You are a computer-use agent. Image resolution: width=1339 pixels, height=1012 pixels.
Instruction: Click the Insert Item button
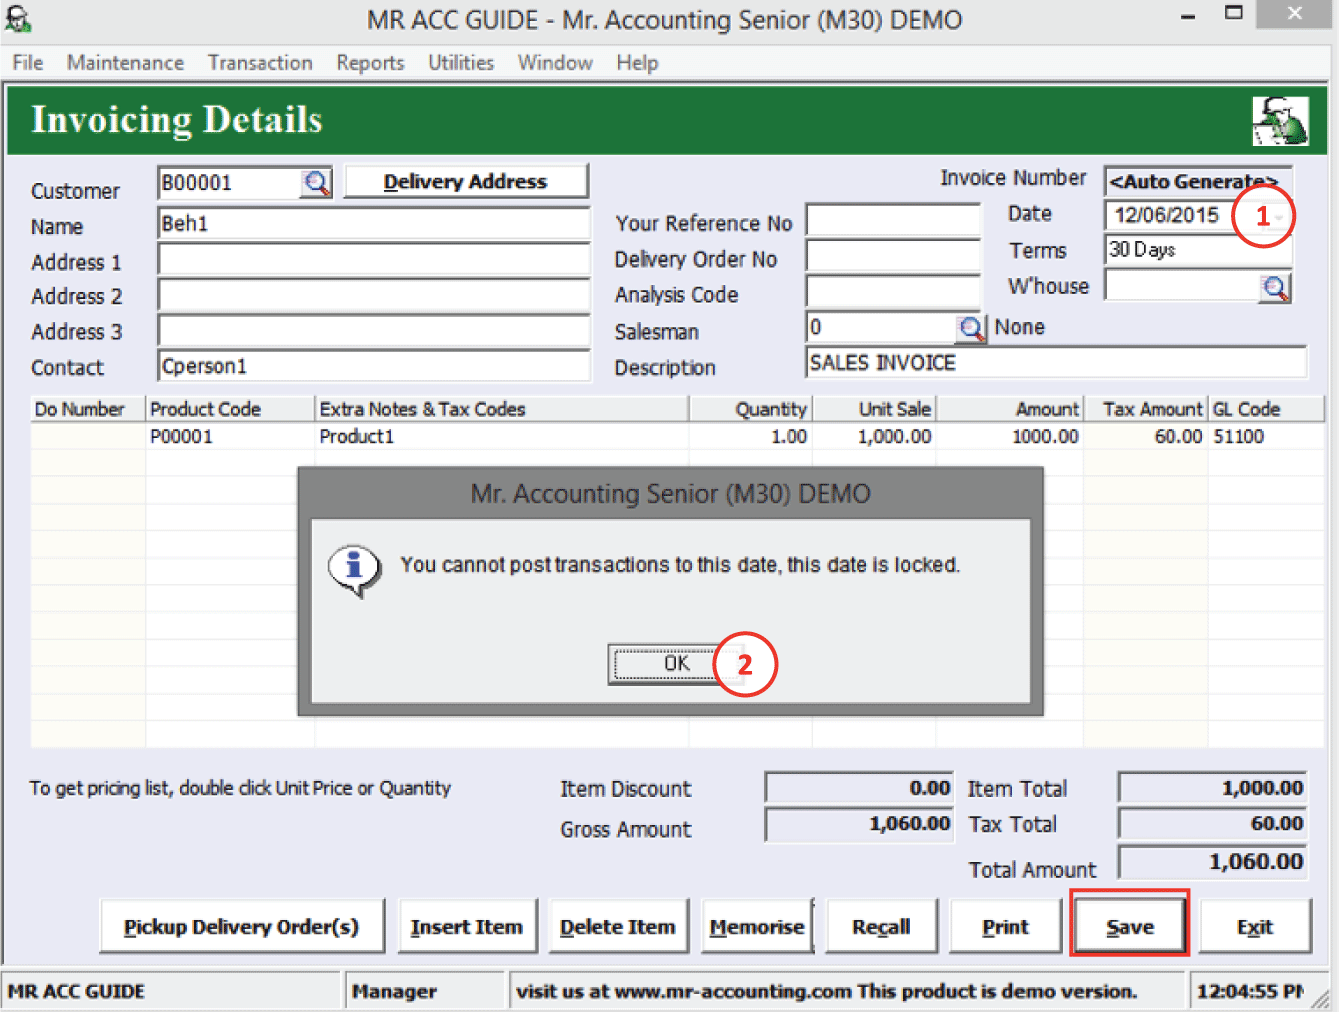tap(467, 927)
